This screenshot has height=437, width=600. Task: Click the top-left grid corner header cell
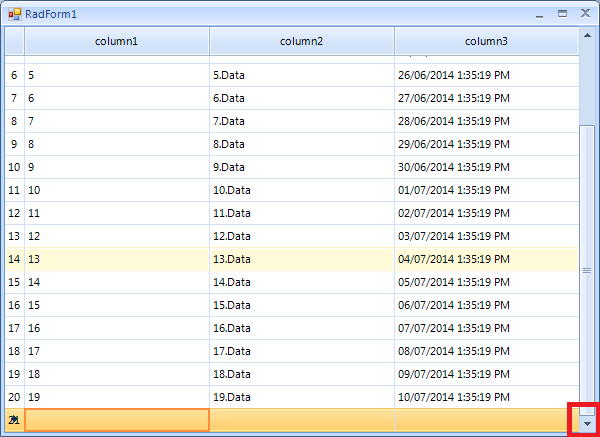tap(15, 41)
